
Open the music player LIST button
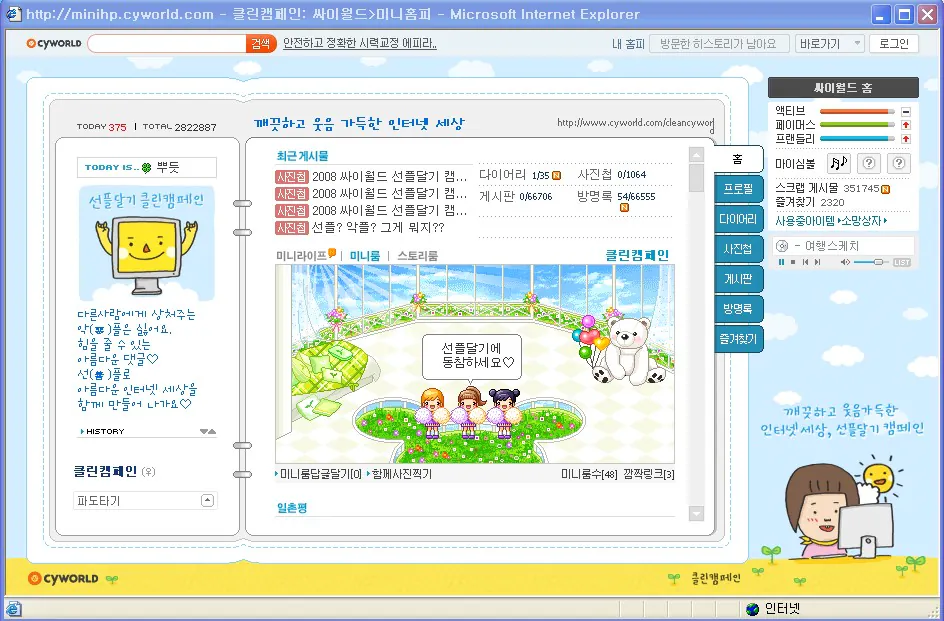(902, 262)
